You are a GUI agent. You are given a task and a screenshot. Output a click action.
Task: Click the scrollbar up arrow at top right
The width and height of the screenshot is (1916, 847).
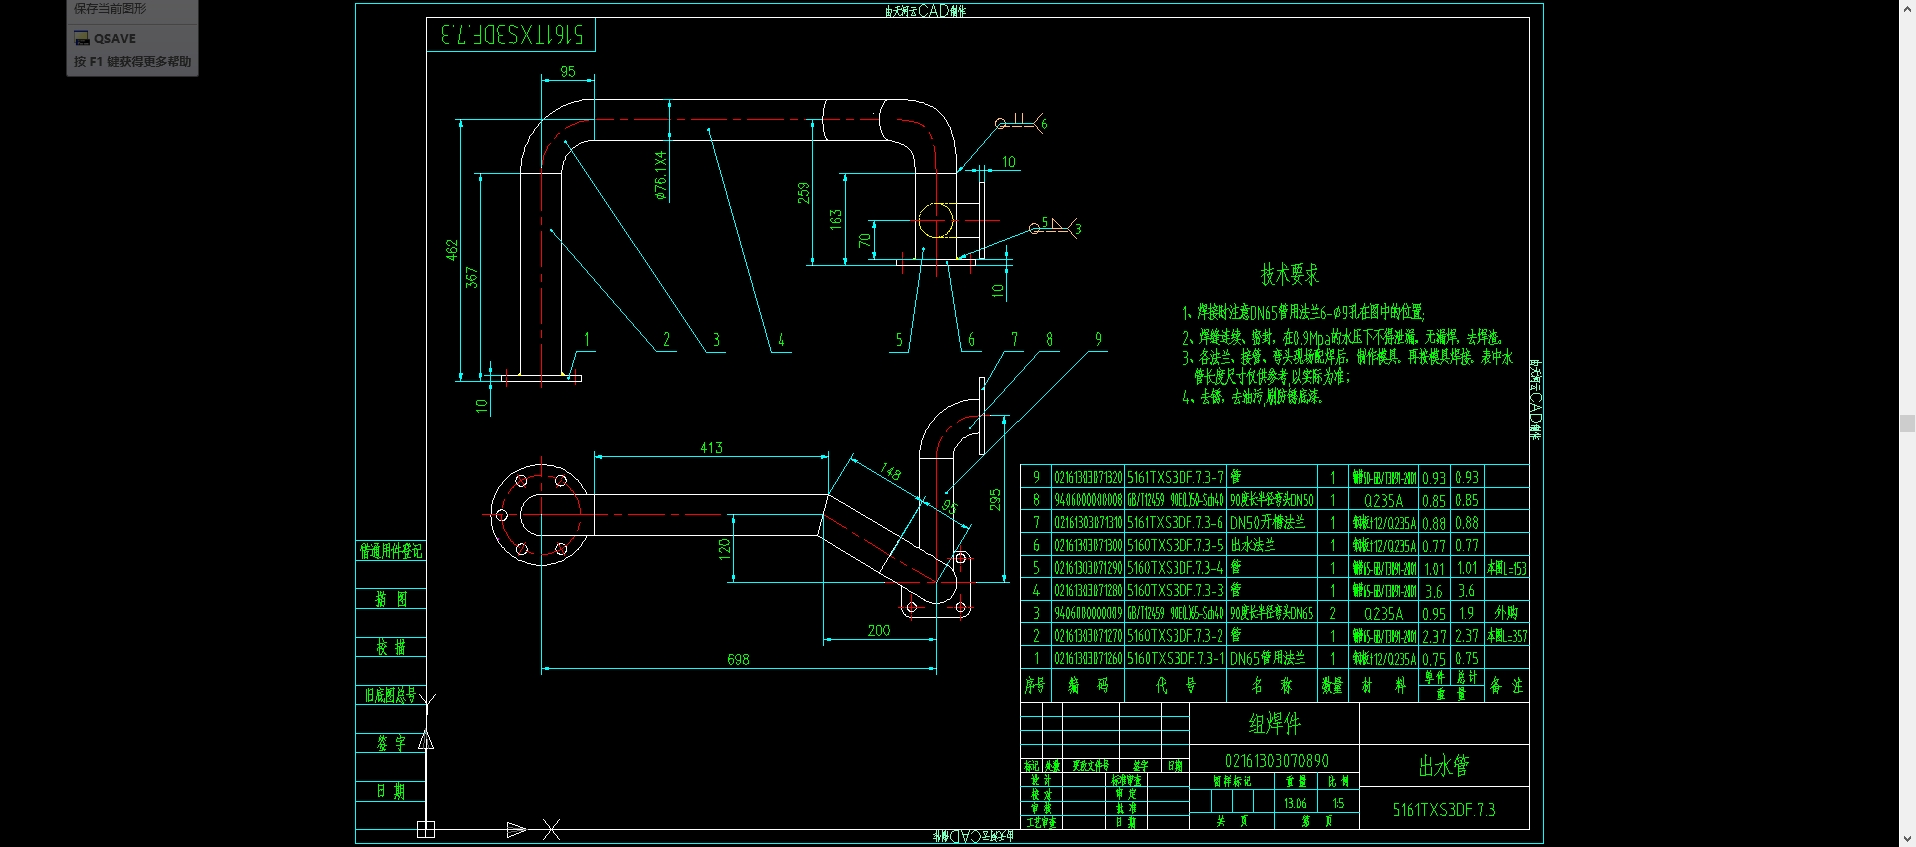coord(1907,7)
